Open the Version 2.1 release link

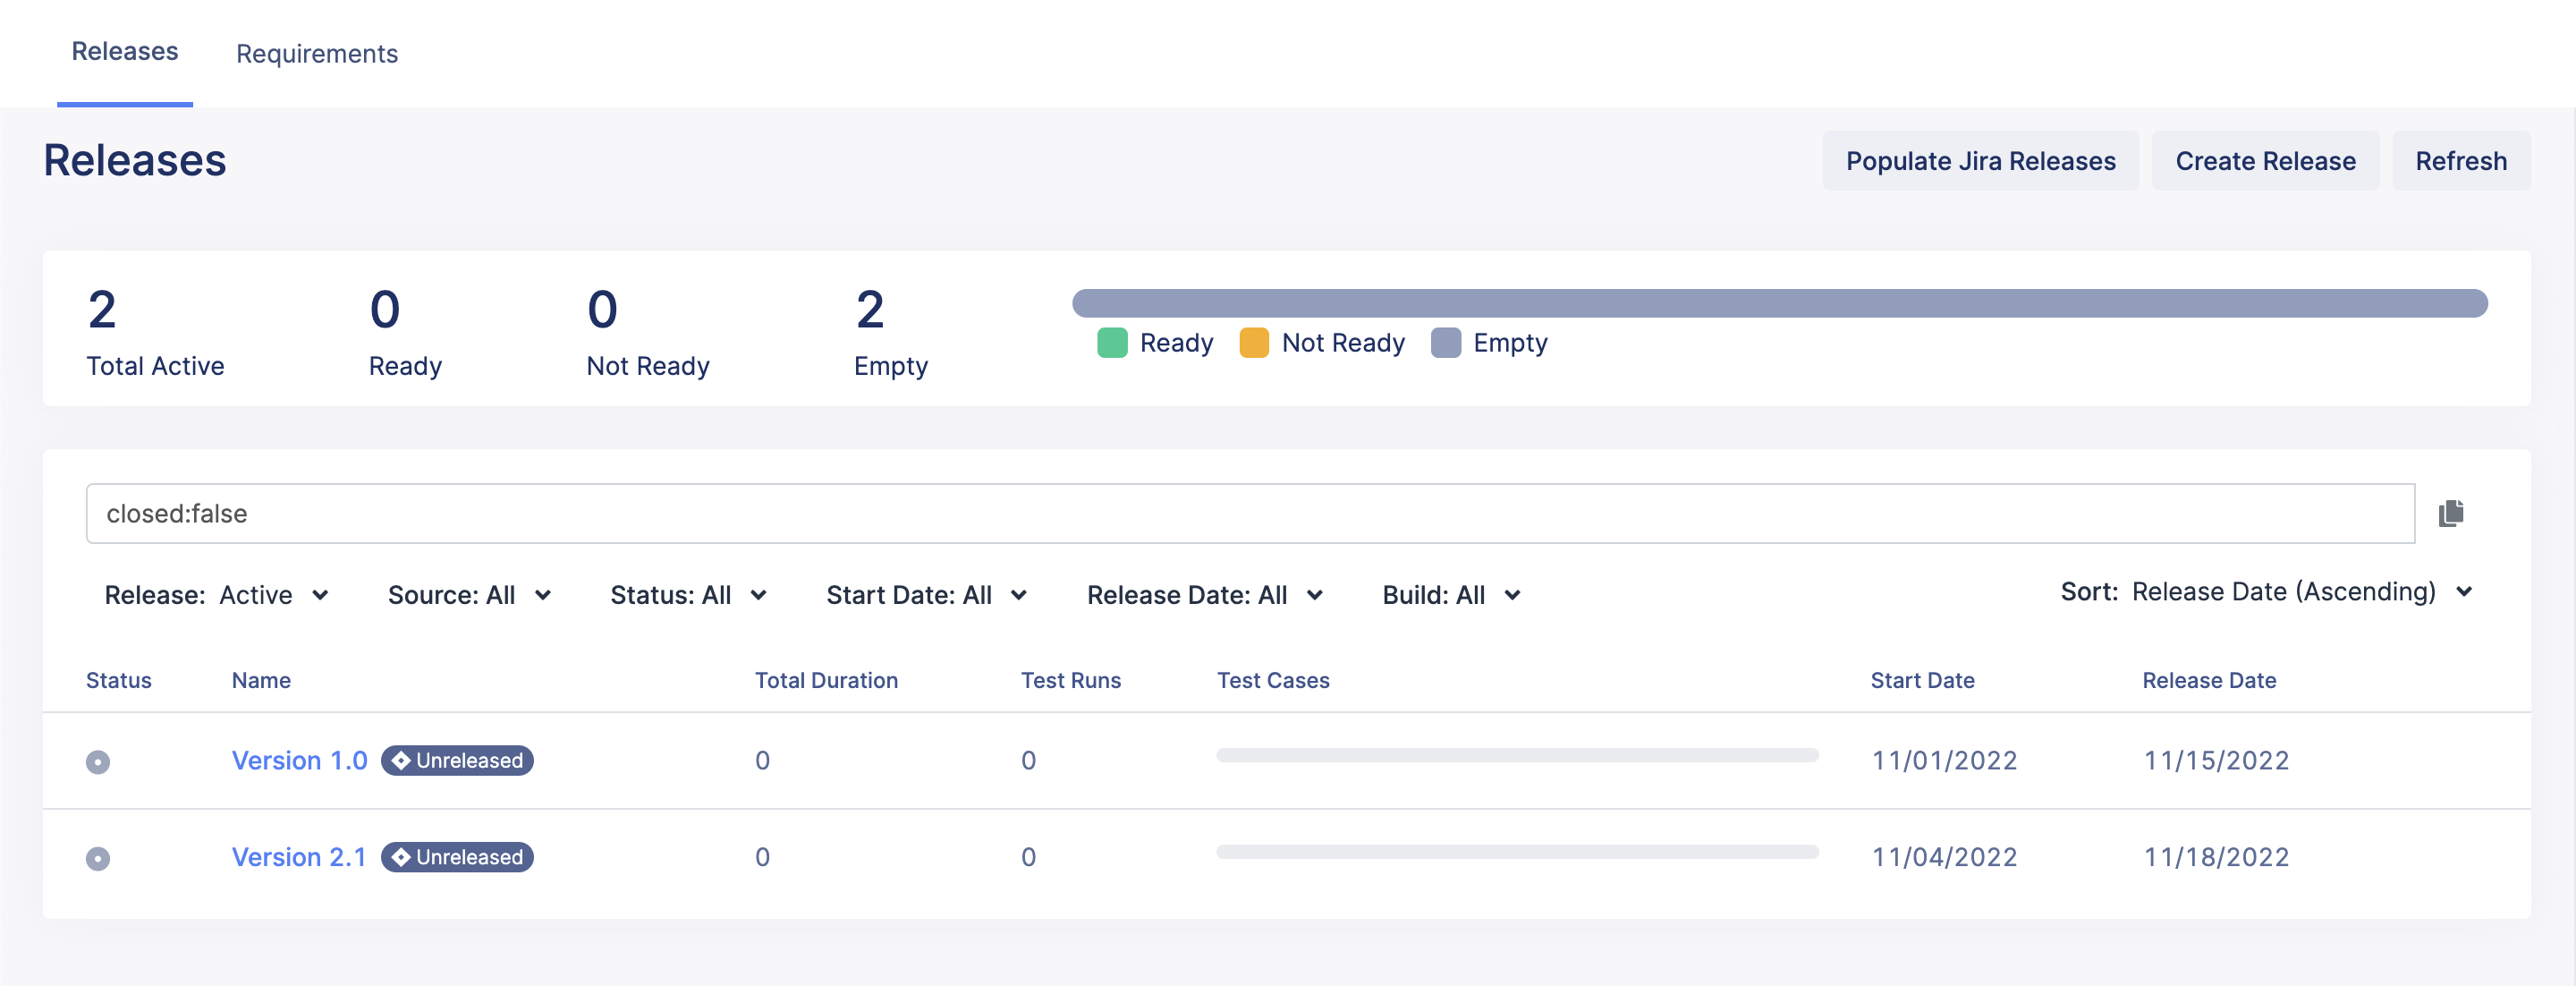click(x=298, y=857)
